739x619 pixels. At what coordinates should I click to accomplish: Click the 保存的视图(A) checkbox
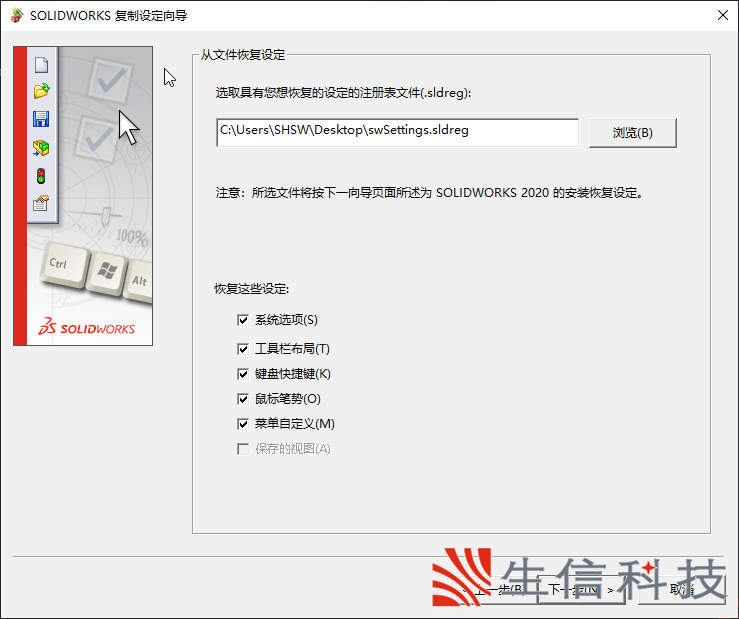tap(243, 449)
